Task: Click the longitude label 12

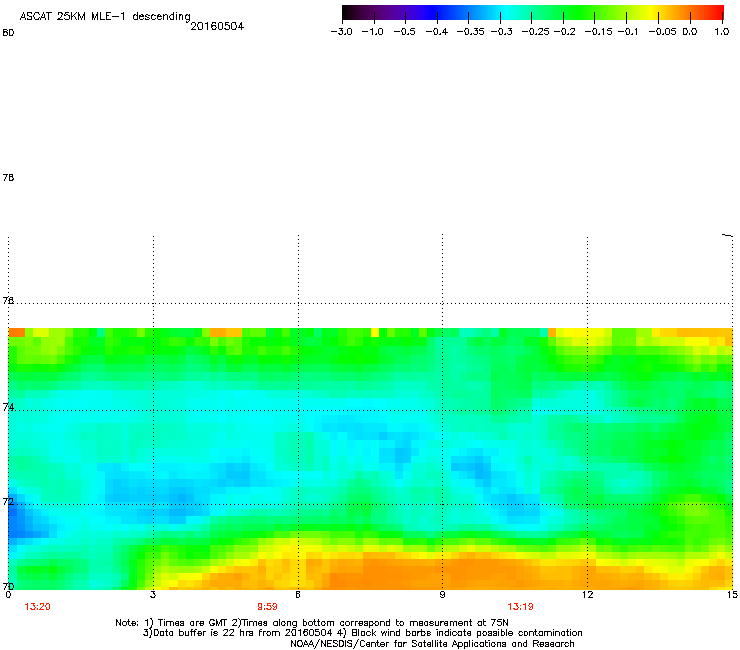Action: (587, 595)
